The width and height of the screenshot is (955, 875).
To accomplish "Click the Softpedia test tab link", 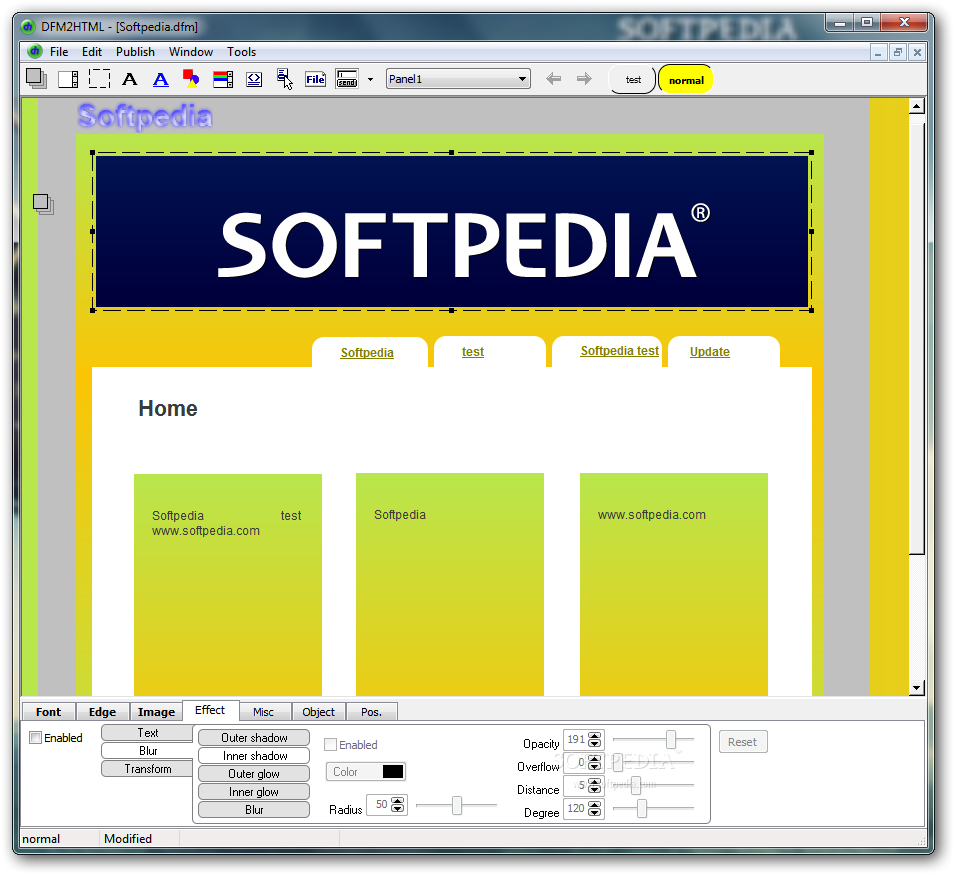I will pyautogui.click(x=619, y=351).
